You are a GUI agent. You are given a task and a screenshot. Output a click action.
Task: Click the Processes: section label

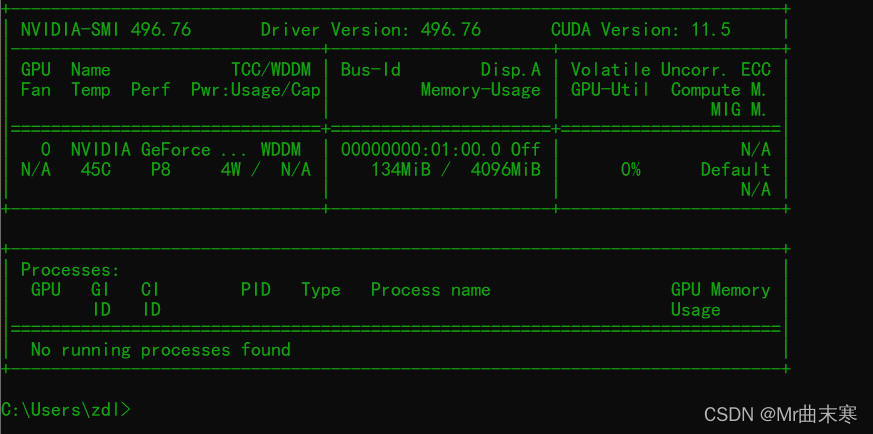point(70,270)
